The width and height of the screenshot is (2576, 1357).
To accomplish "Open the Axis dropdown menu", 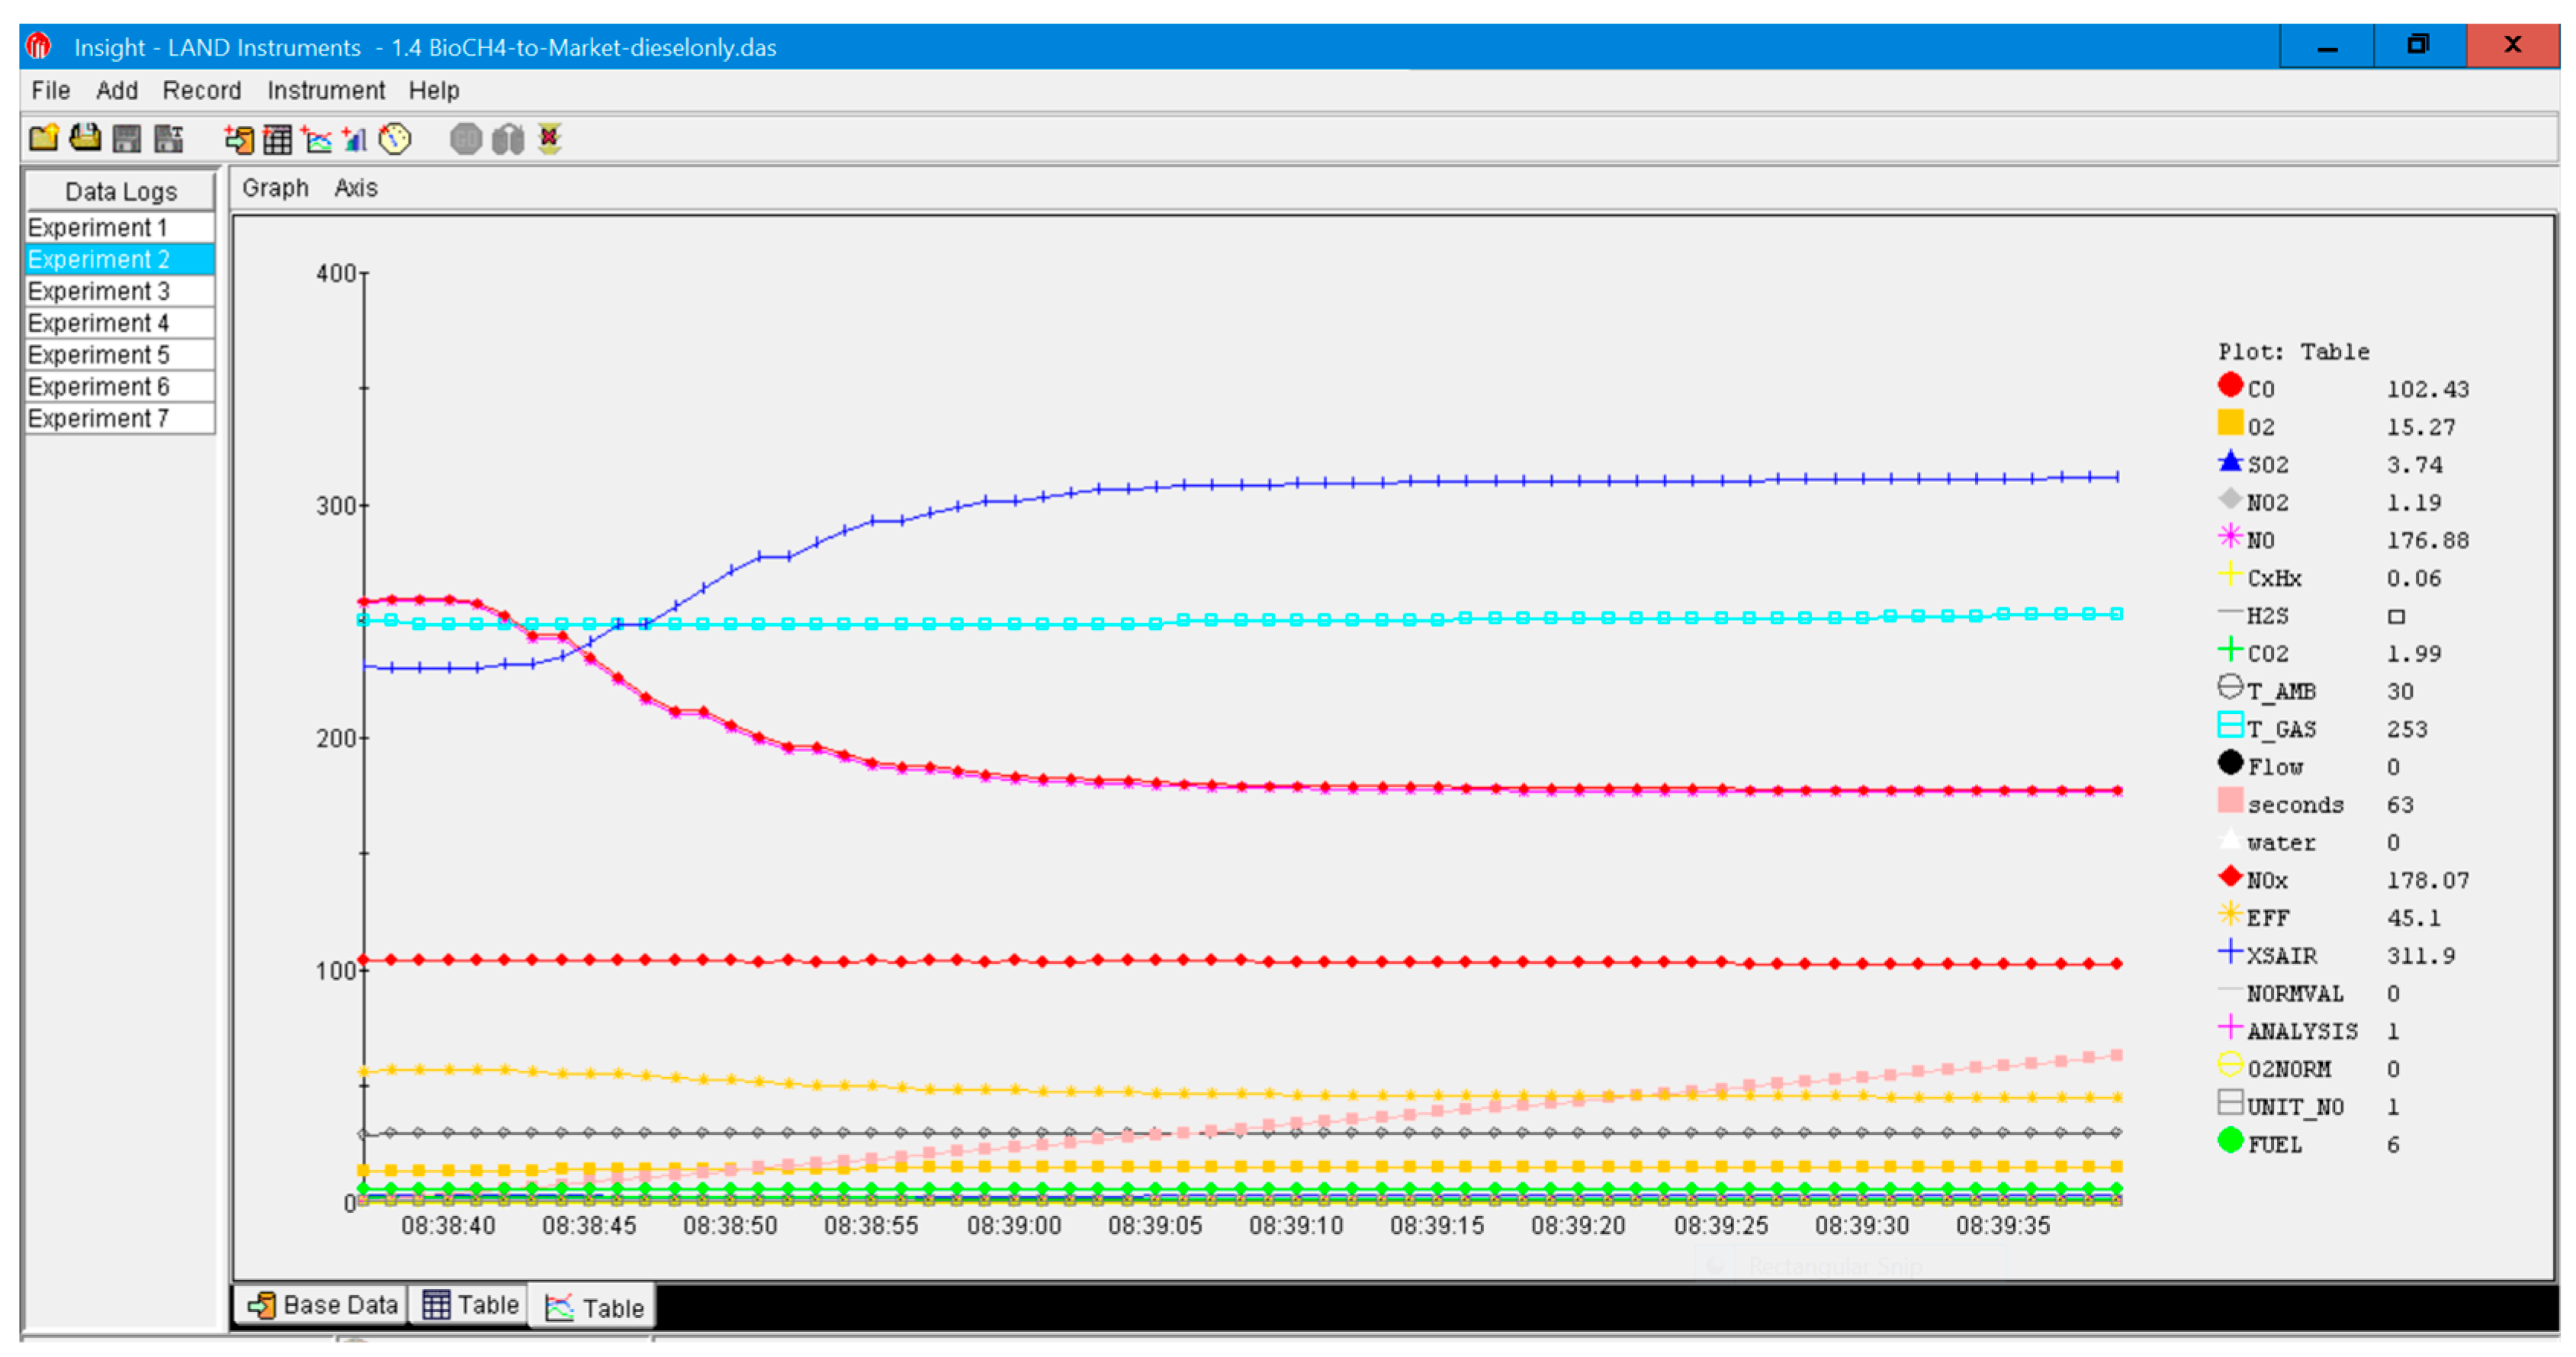I will coord(355,188).
